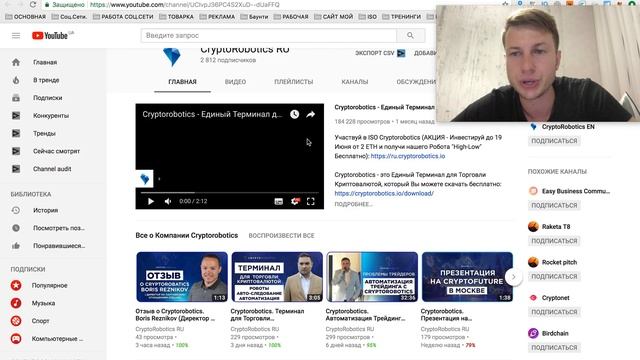The width and height of the screenshot is (640, 360).
Task: Open the РЕКЛАМА bookmarks folder
Action: point(217,17)
